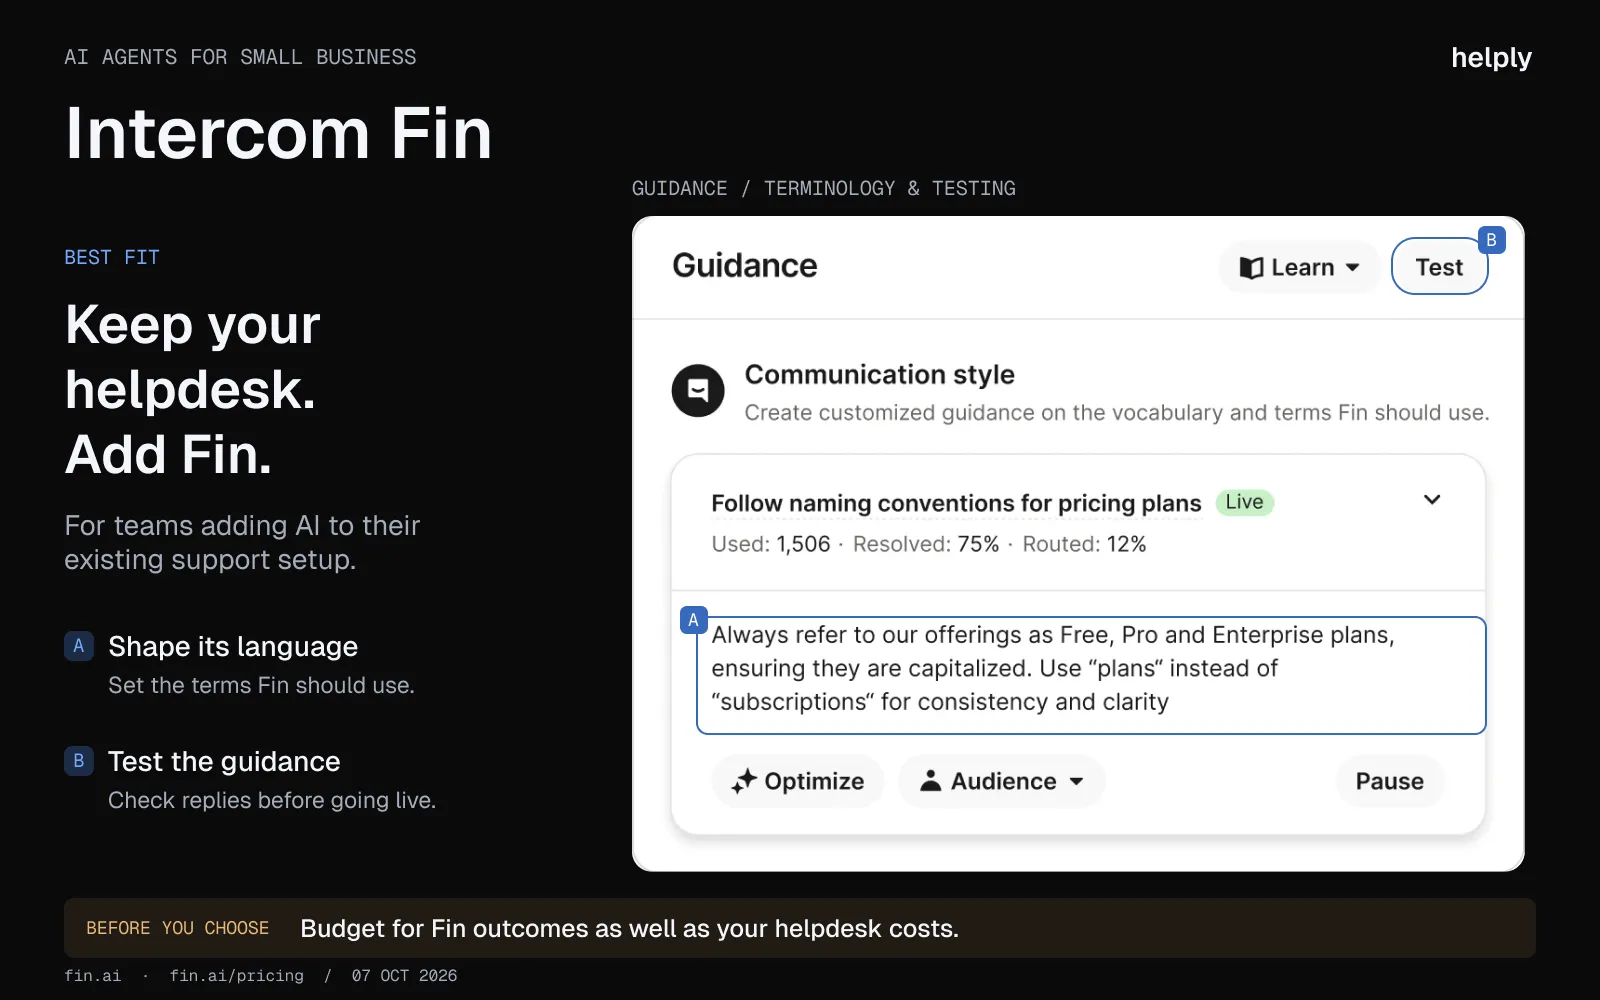Click the Test button
This screenshot has width=1600, height=1000.
tap(1439, 267)
